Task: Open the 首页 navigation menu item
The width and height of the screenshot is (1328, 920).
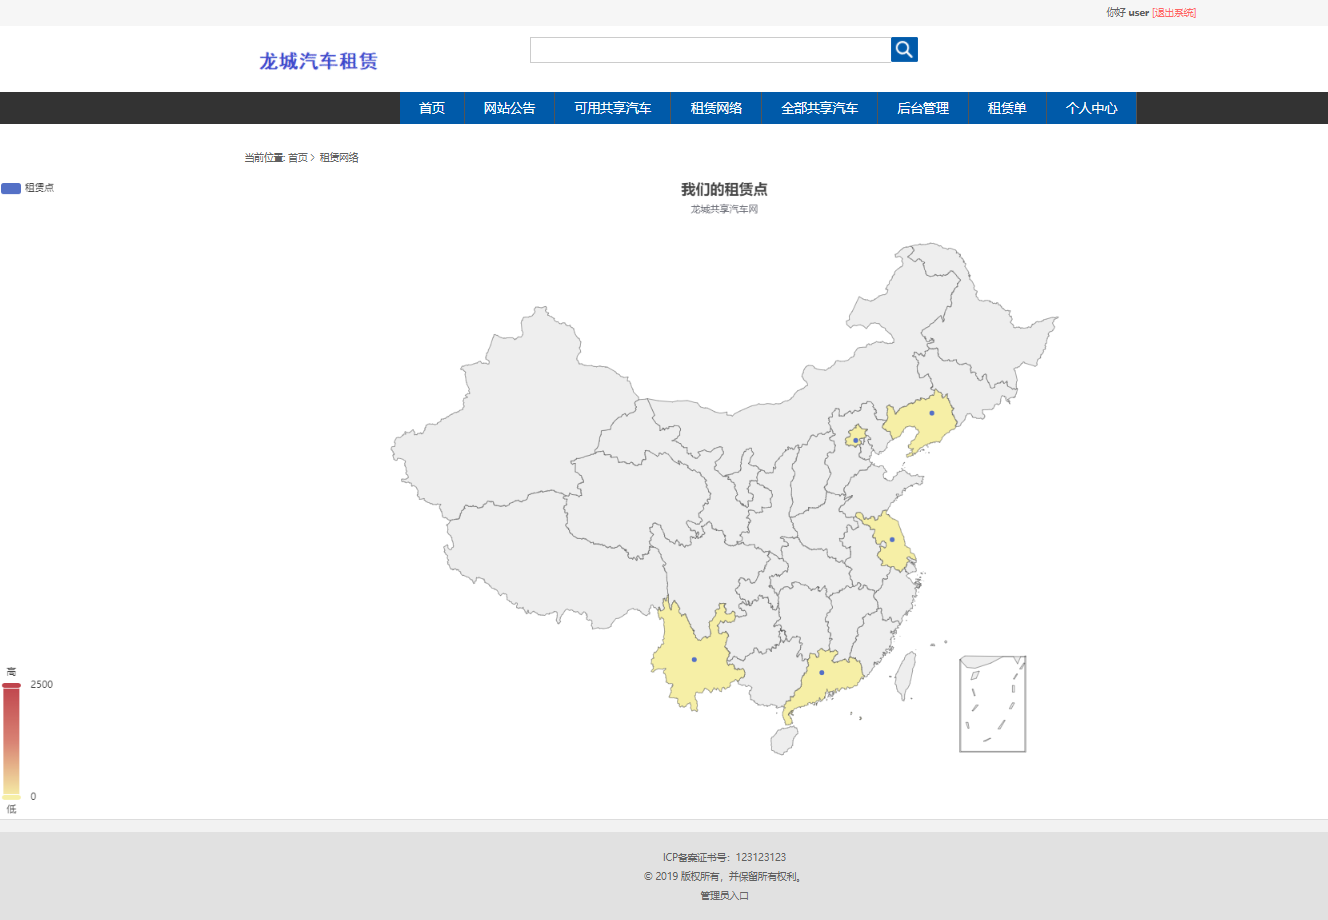Action: [x=431, y=108]
